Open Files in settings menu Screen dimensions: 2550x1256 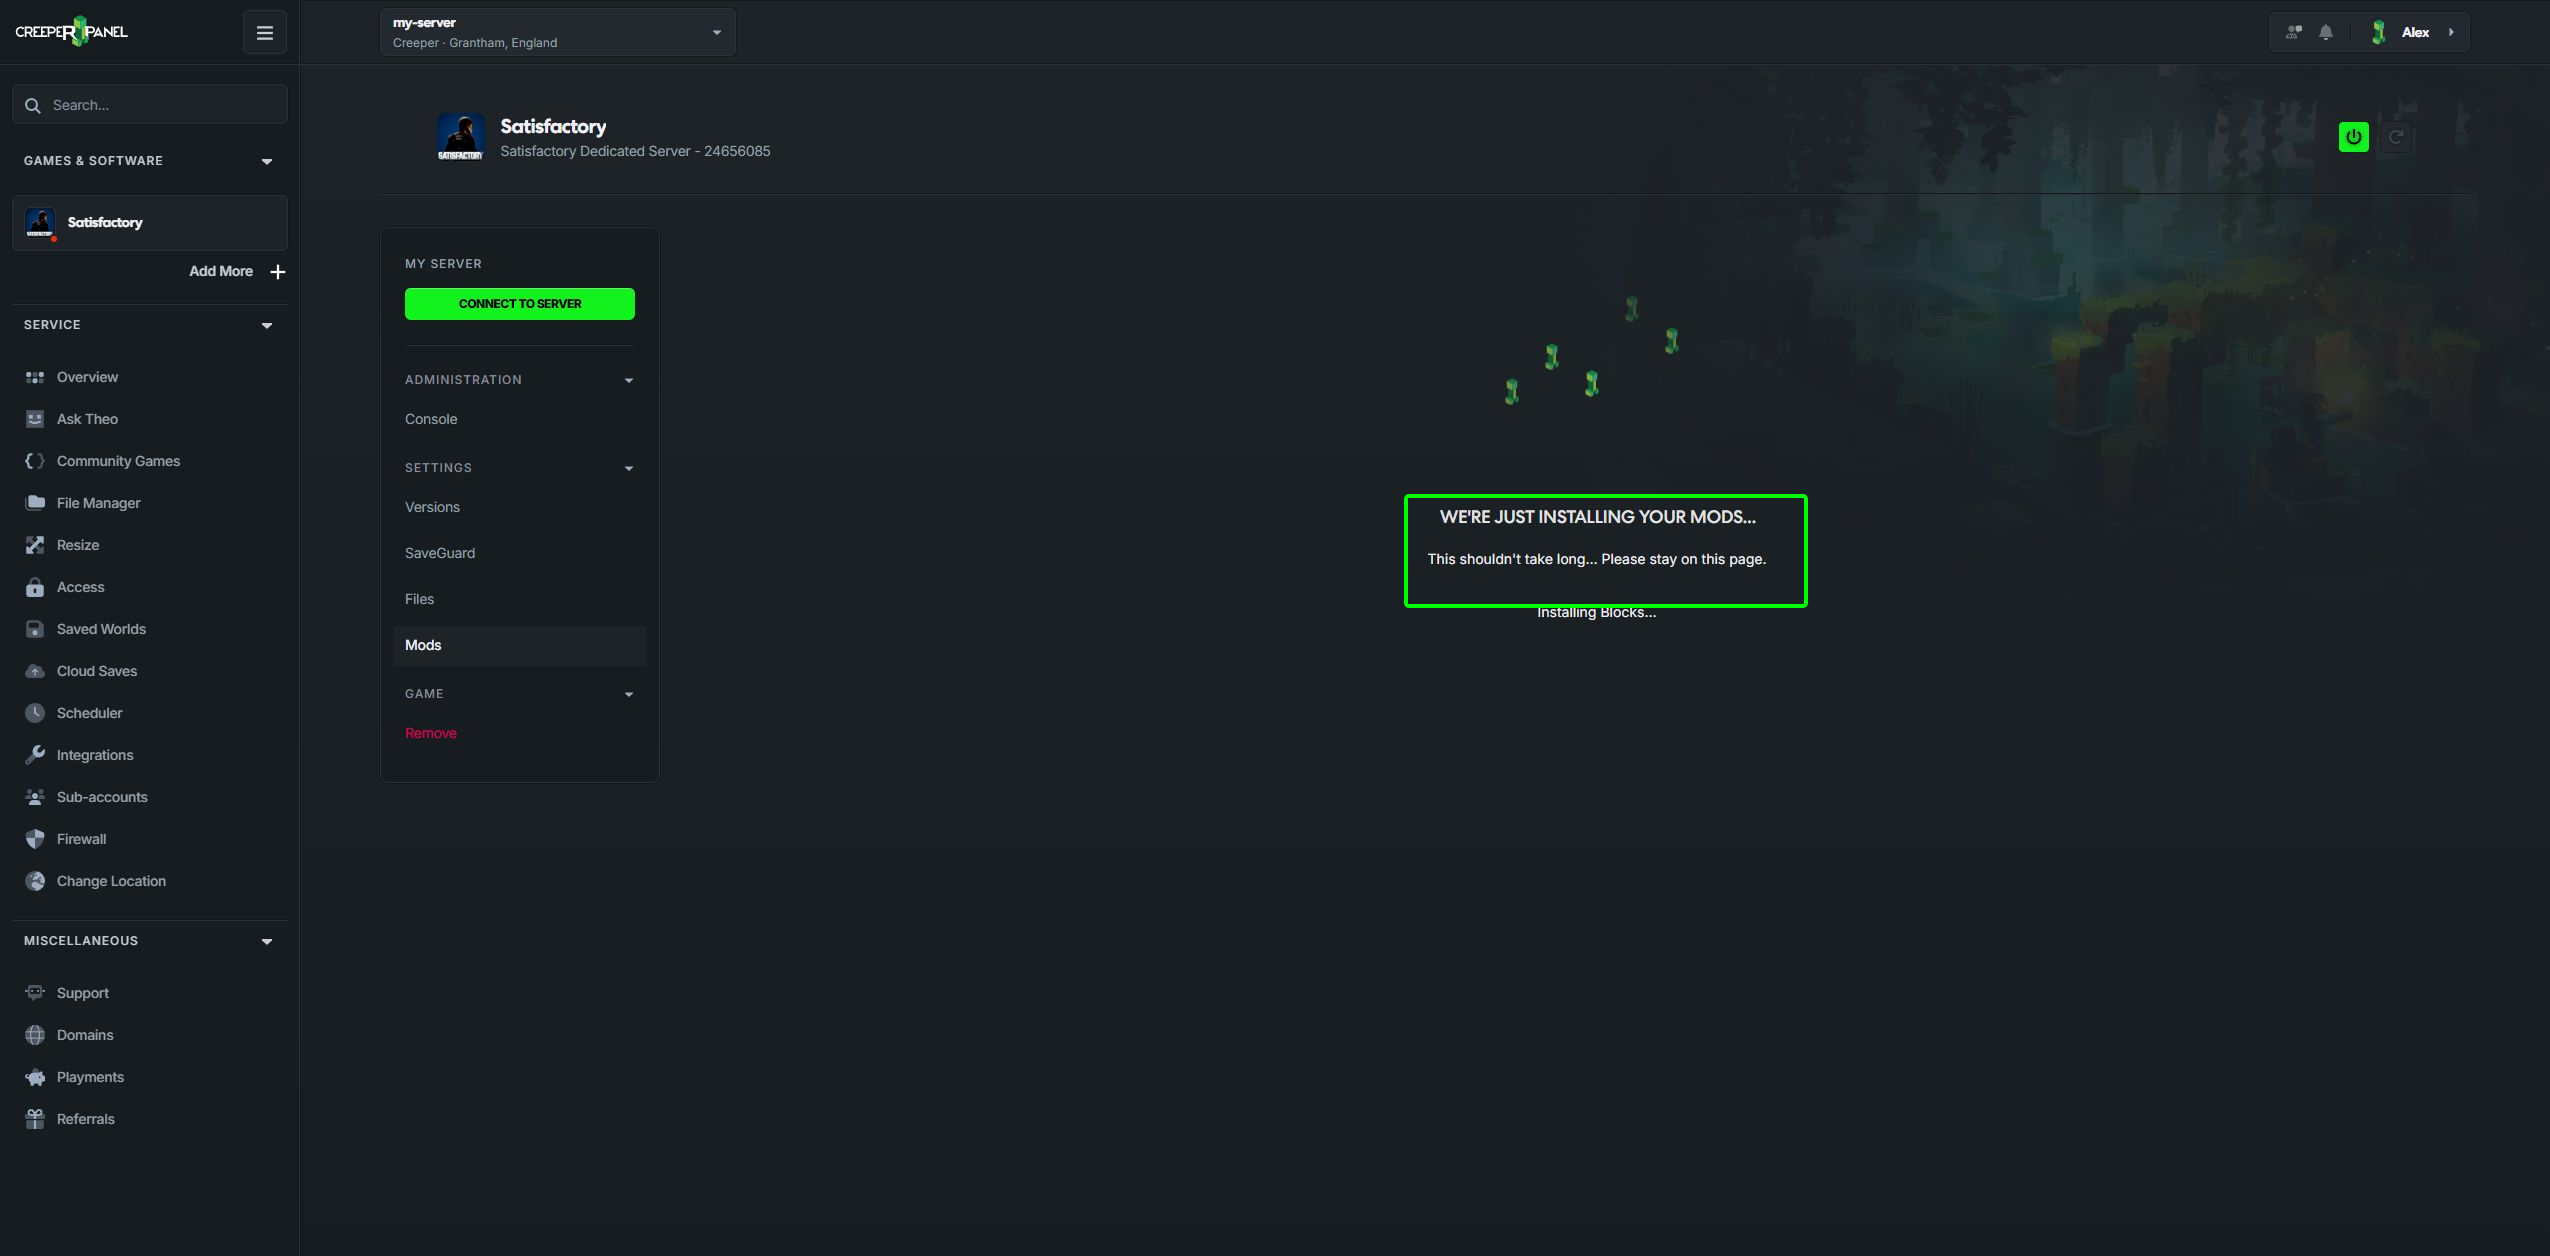[x=419, y=599]
